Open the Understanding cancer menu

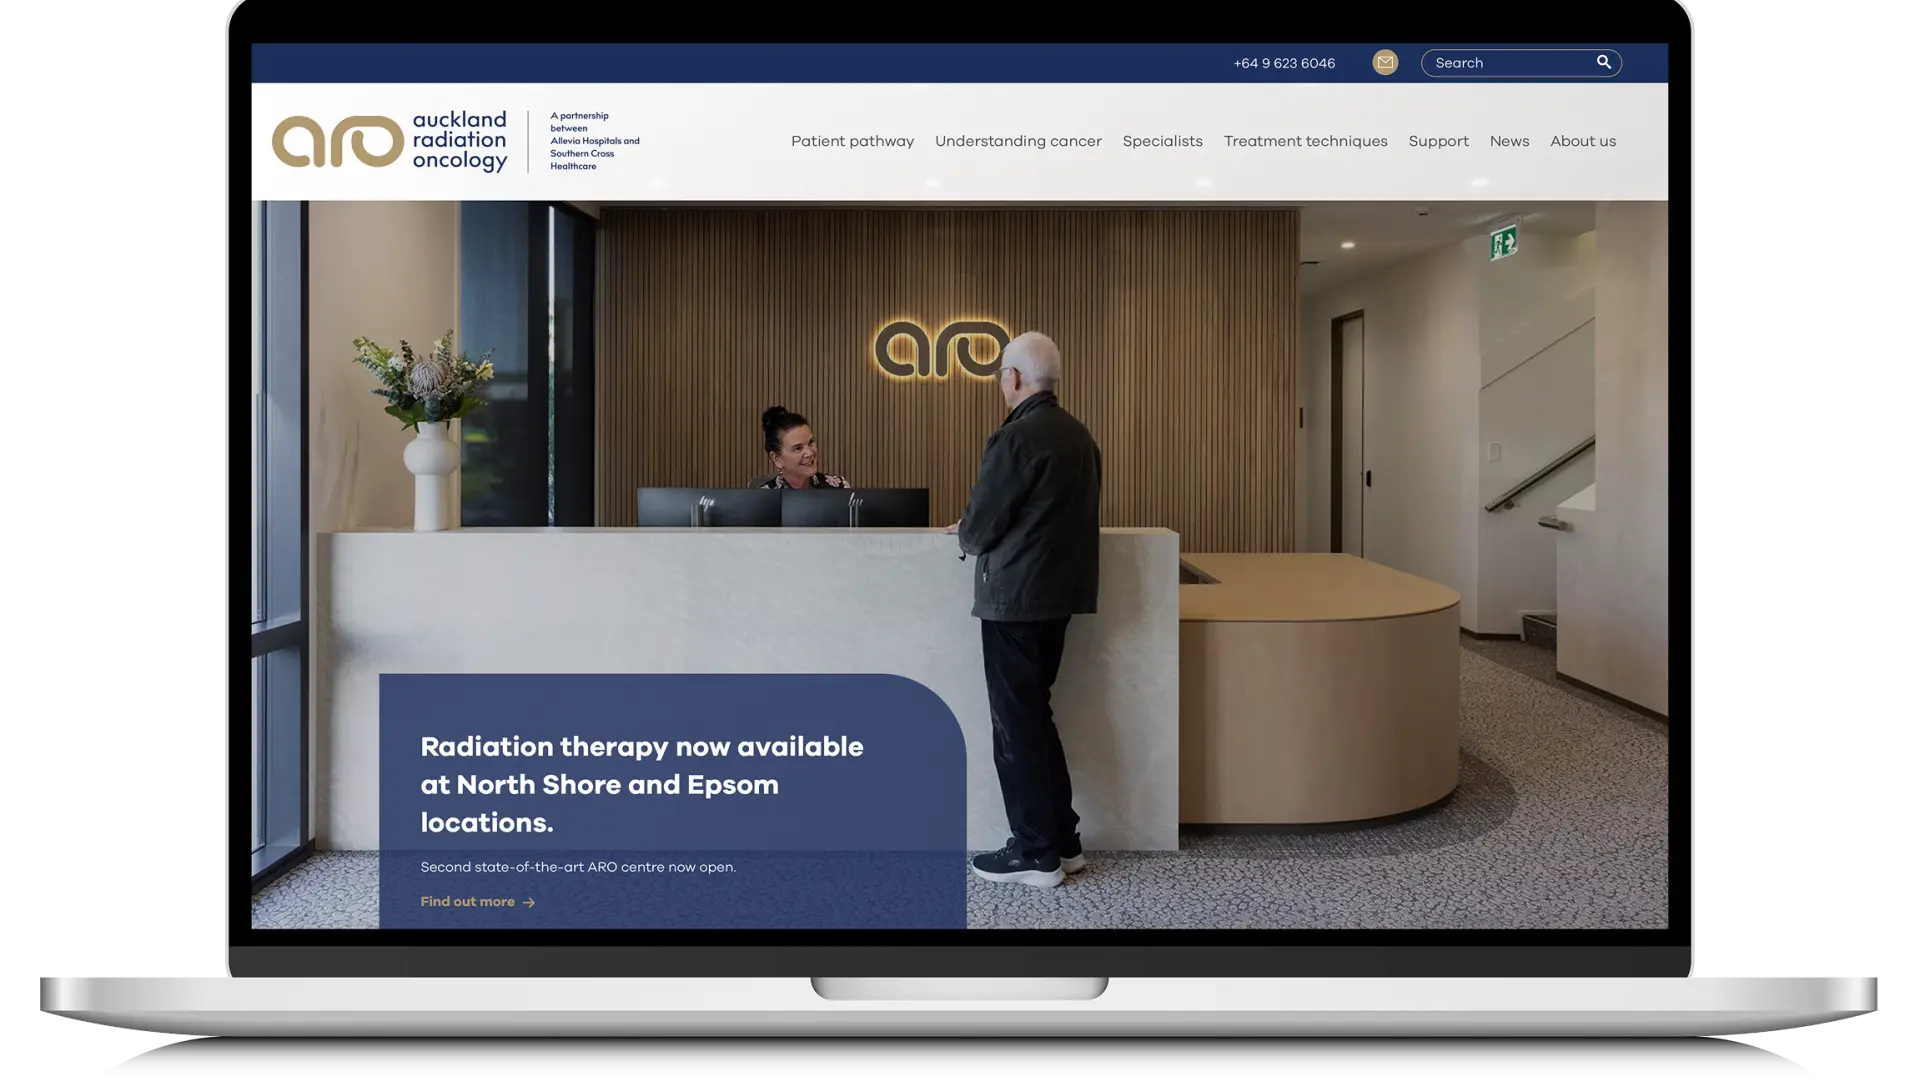click(1018, 141)
